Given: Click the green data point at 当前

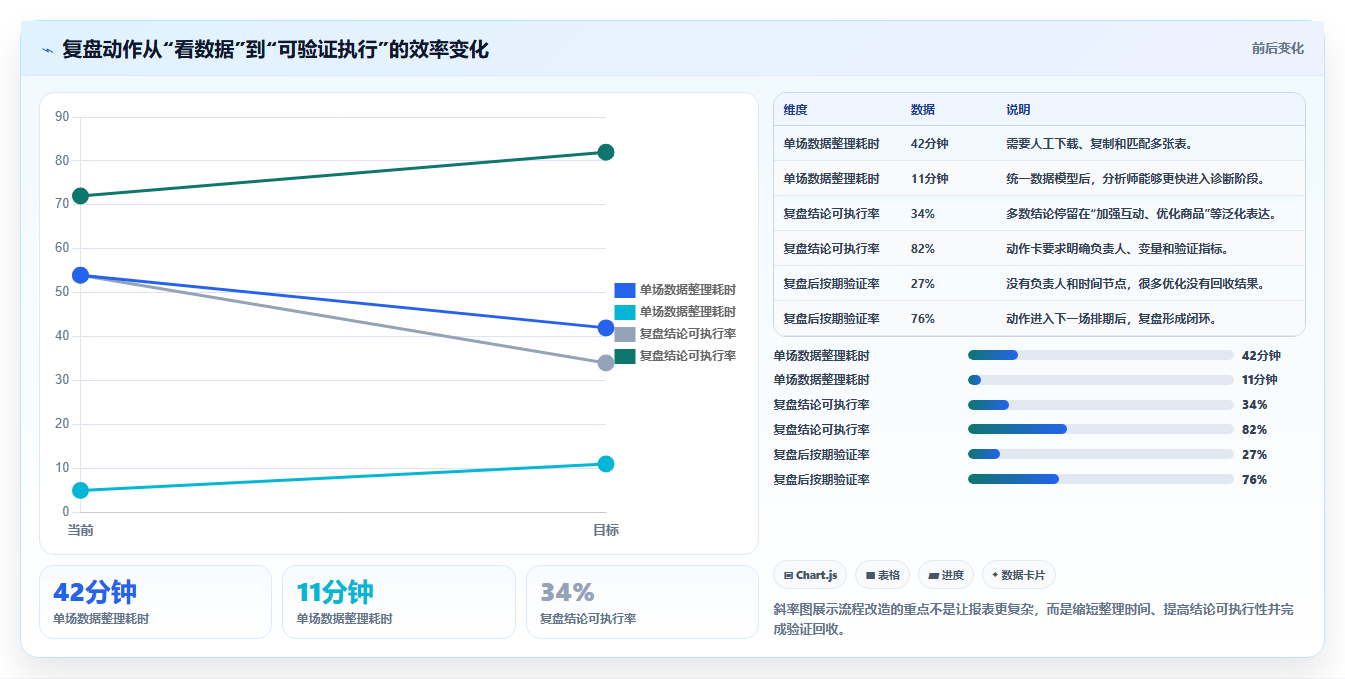Looking at the screenshot, I should 80,196.
